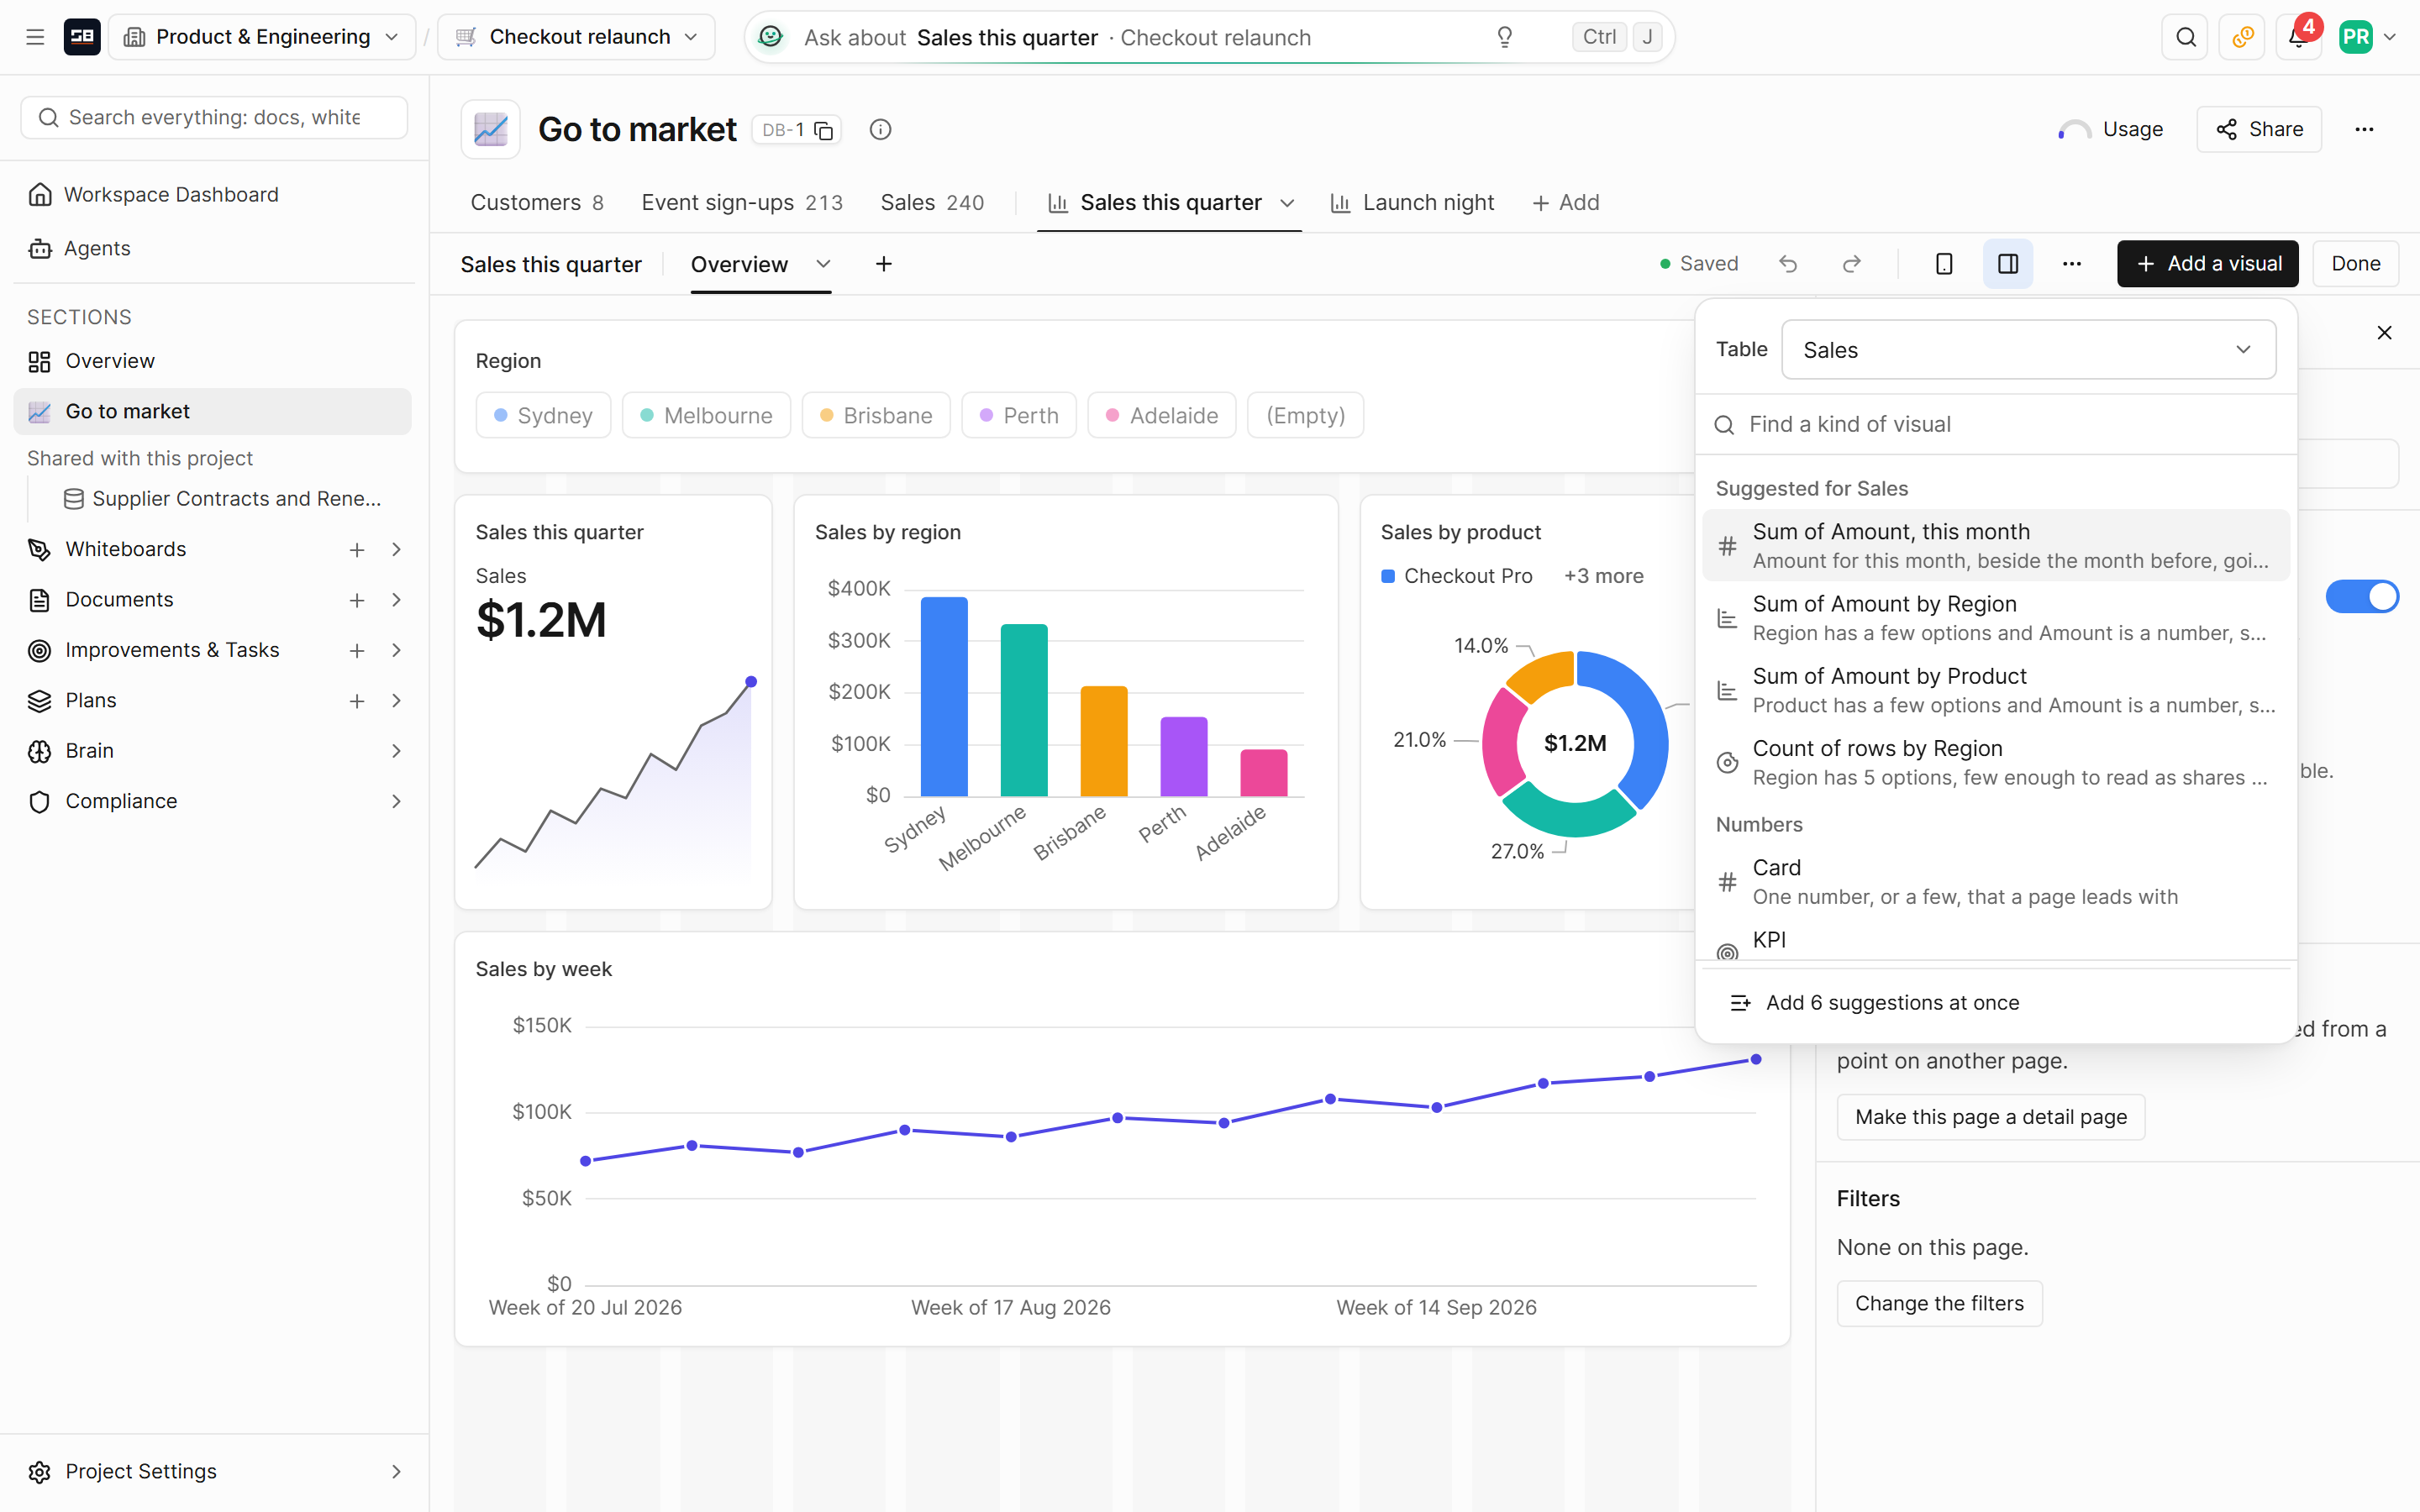Toggle the Melbourne region filter chip
The image size is (2420, 1512).
coord(706,415)
